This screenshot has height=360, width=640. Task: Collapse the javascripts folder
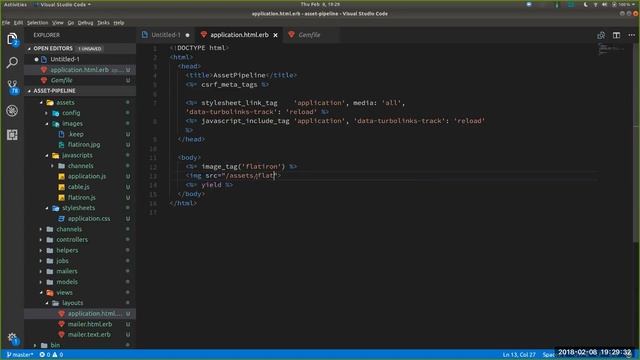77,156
